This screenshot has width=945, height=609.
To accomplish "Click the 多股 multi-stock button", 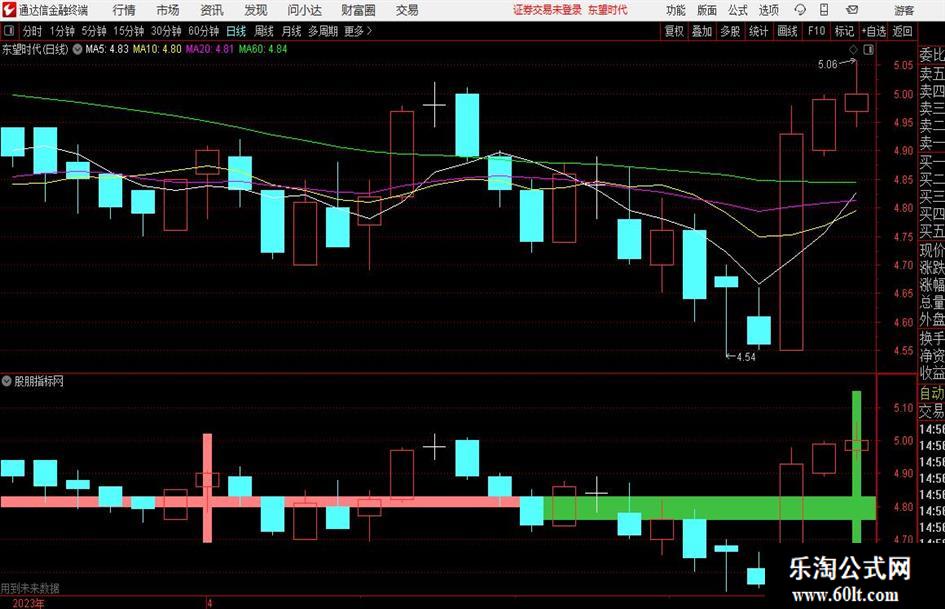I will tap(730, 31).
